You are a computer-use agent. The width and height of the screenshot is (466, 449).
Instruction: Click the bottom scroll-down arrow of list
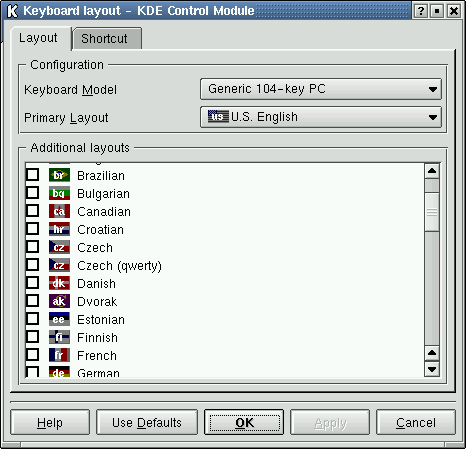432,369
